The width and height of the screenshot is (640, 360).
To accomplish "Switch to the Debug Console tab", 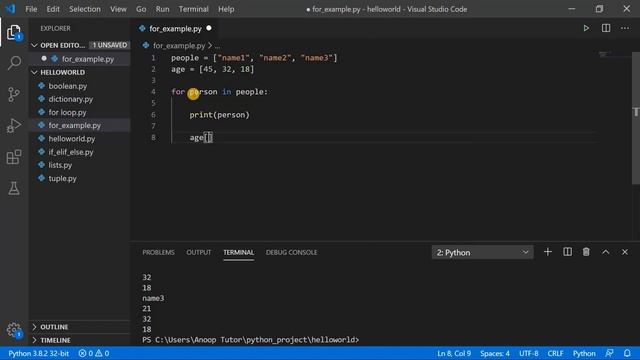I will point(291,252).
